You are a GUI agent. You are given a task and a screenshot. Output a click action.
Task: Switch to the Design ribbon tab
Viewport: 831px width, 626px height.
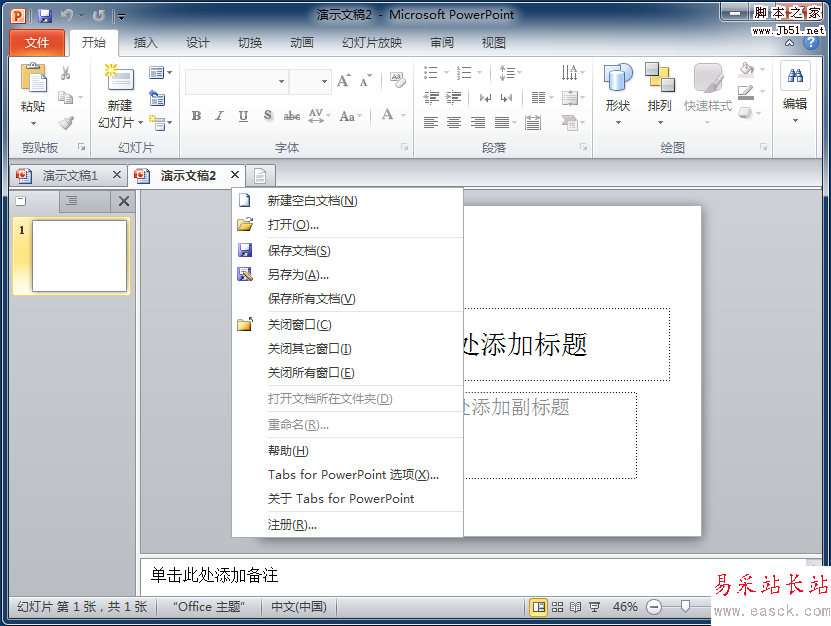pos(197,42)
